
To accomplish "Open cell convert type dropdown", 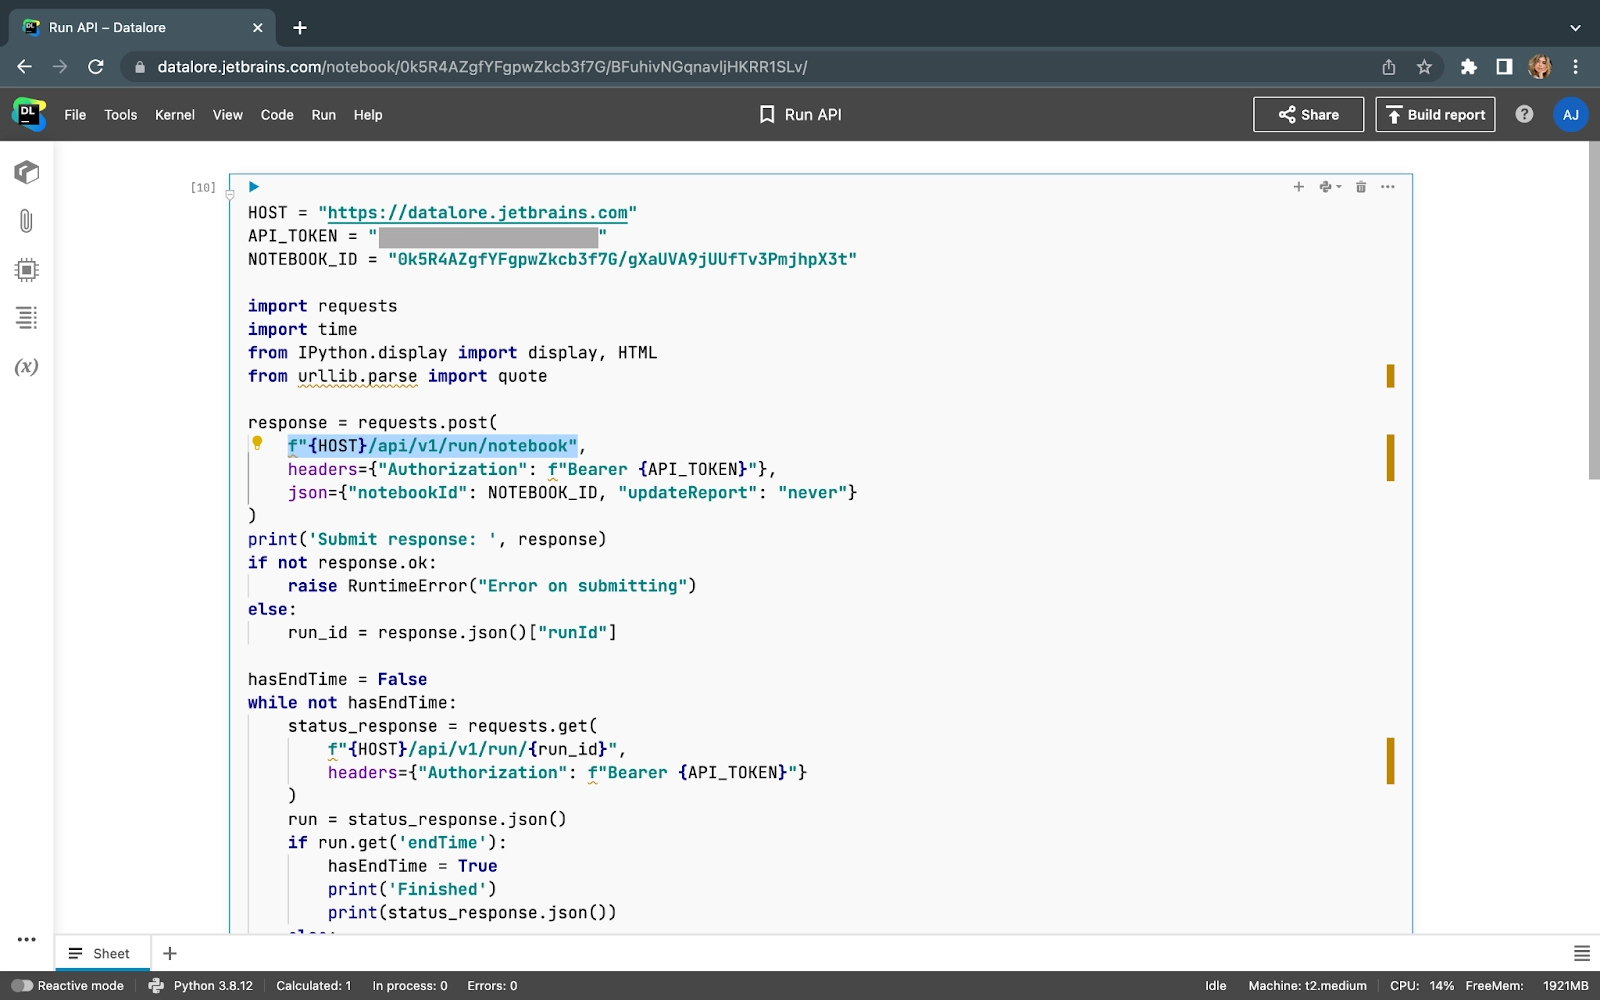I will [x=1329, y=187].
